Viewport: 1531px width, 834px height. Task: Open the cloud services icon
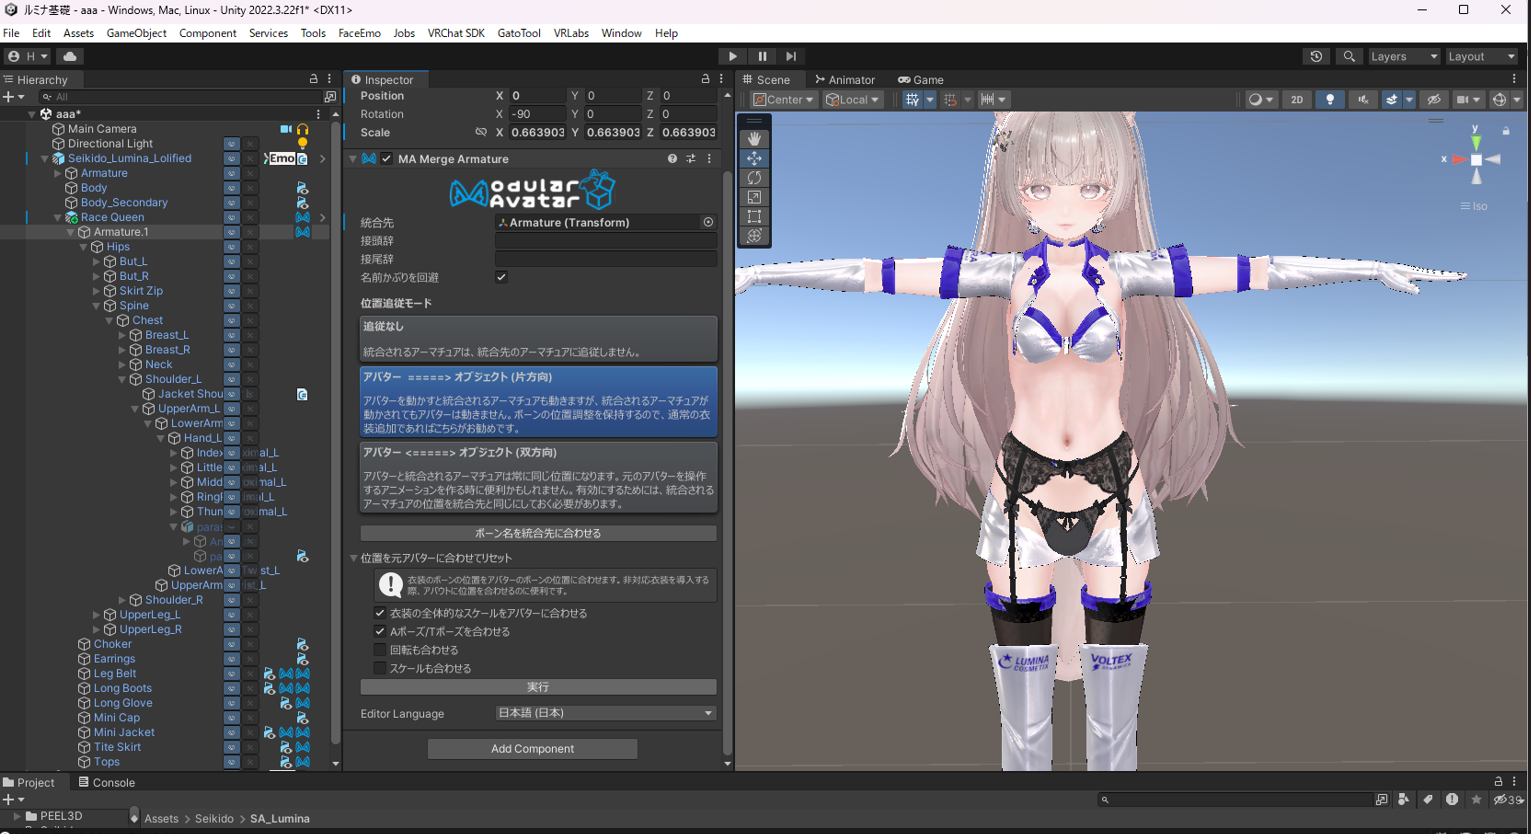(70, 57)
